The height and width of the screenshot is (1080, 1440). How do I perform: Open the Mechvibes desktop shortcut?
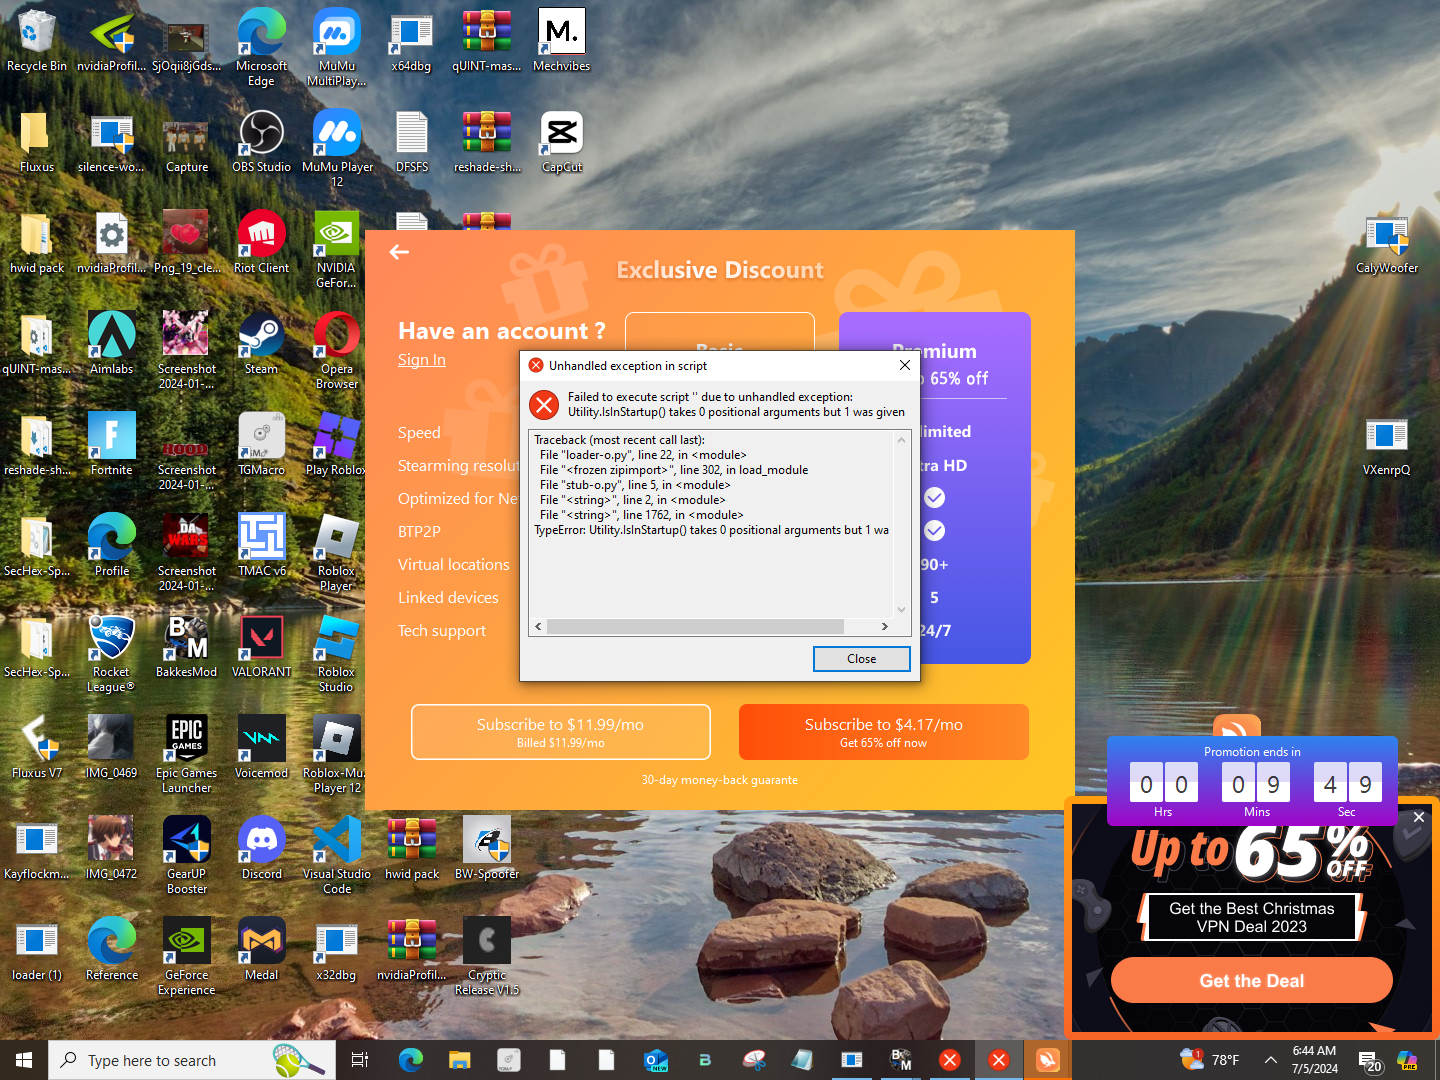[x=561, y=42]
